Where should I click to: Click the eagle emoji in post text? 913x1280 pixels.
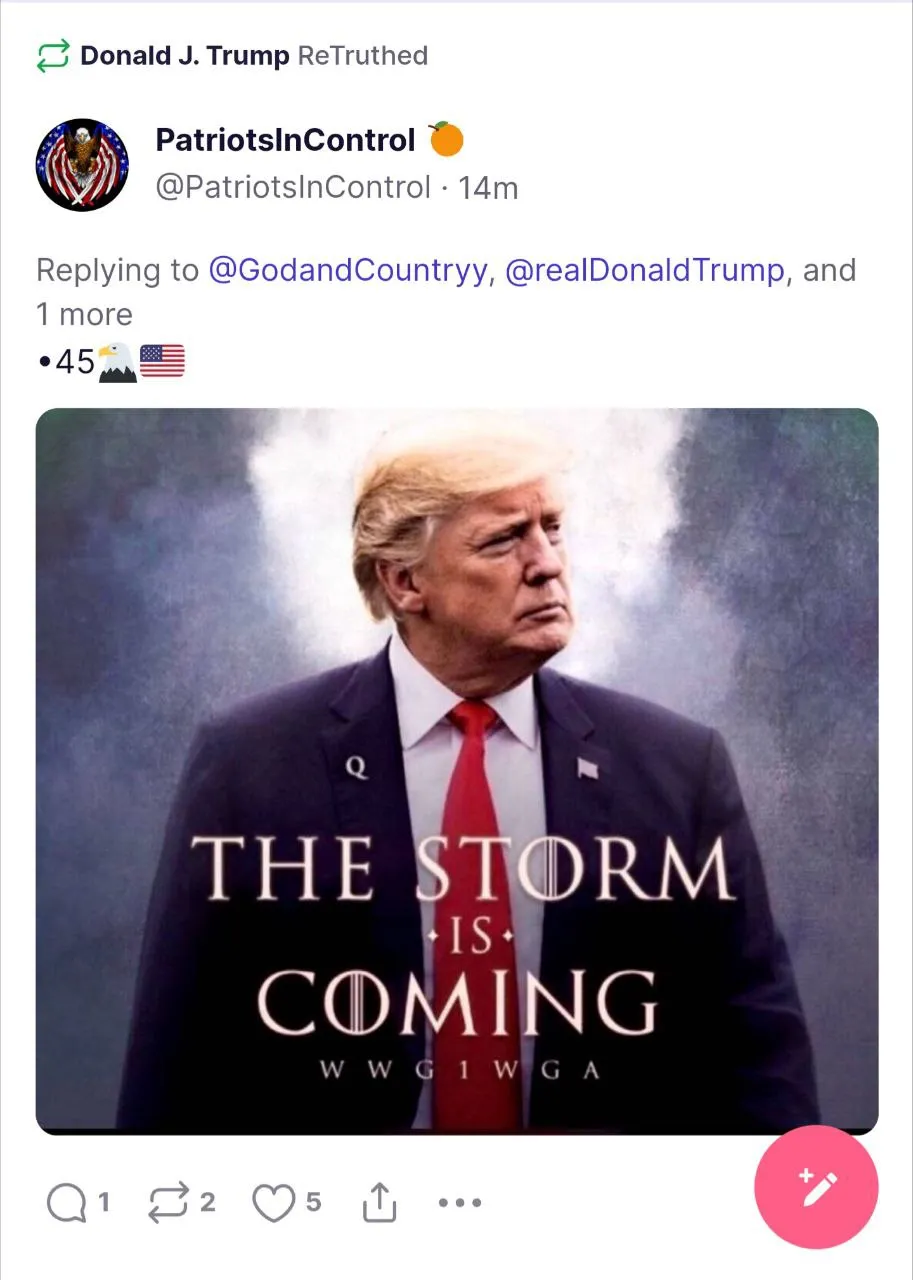(116, 361)
